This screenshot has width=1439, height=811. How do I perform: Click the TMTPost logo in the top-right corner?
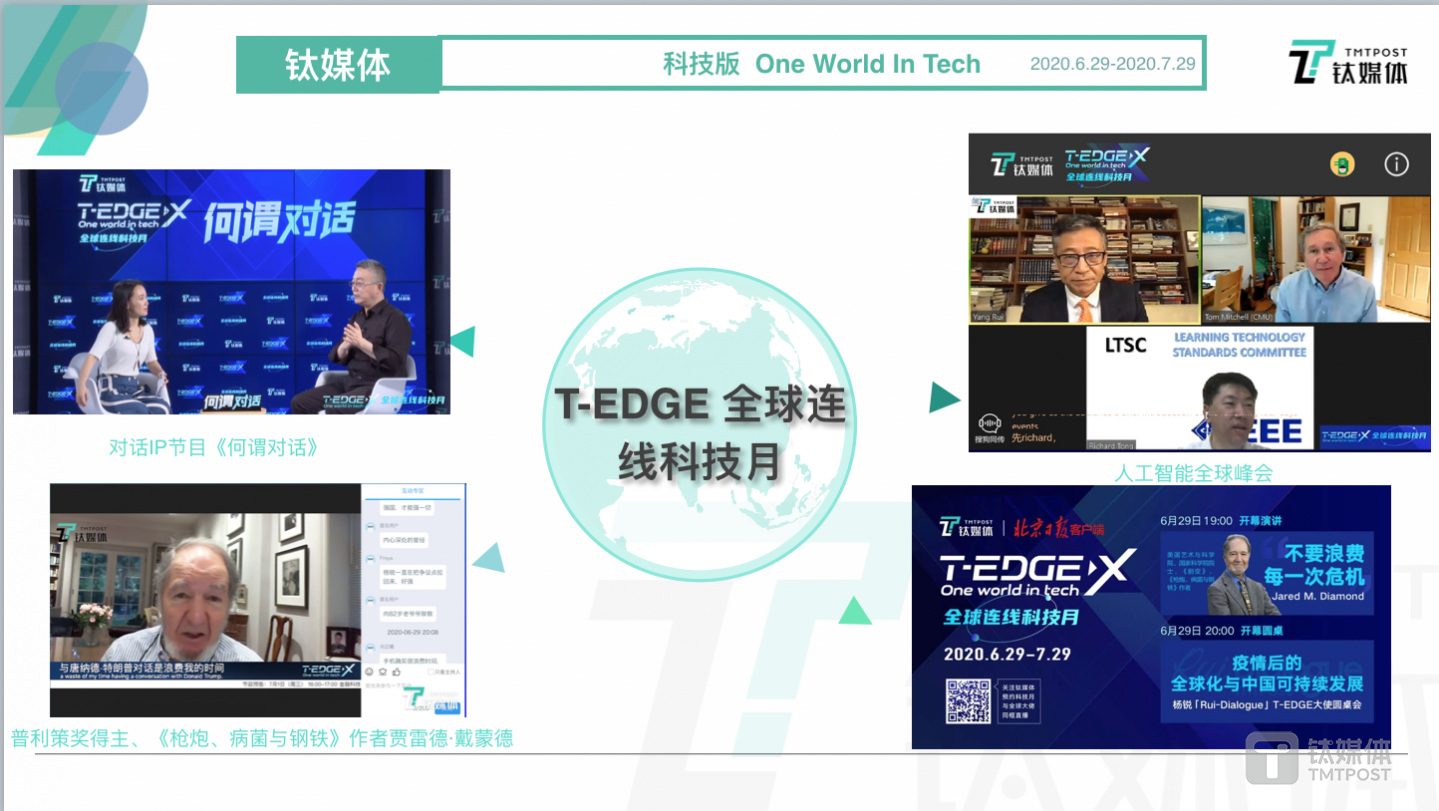pos(1347,60)
